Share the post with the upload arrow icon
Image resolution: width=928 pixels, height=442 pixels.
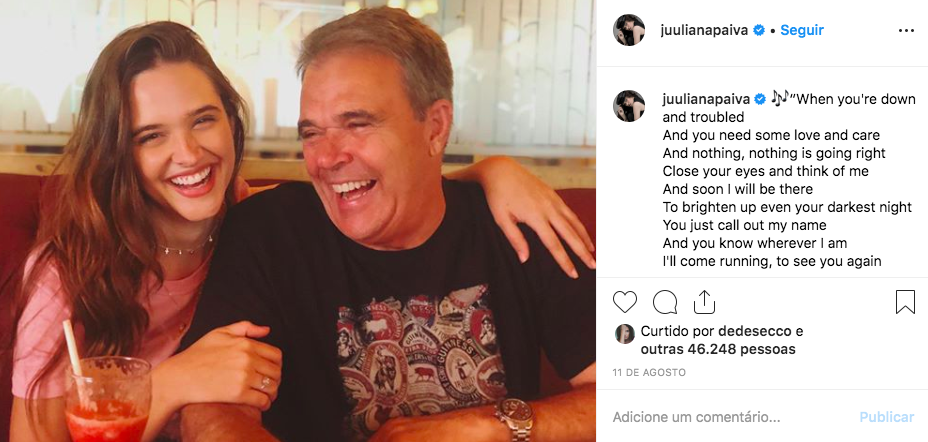704,302
